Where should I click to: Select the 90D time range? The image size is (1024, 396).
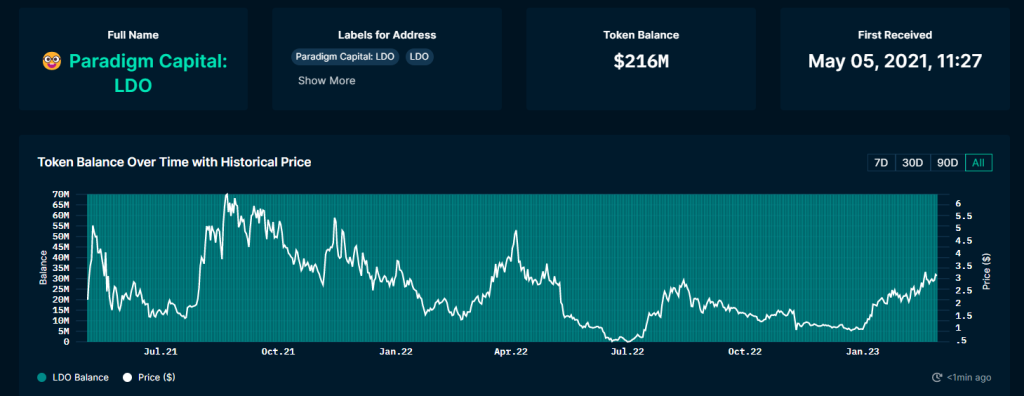[x=947, y=163]
